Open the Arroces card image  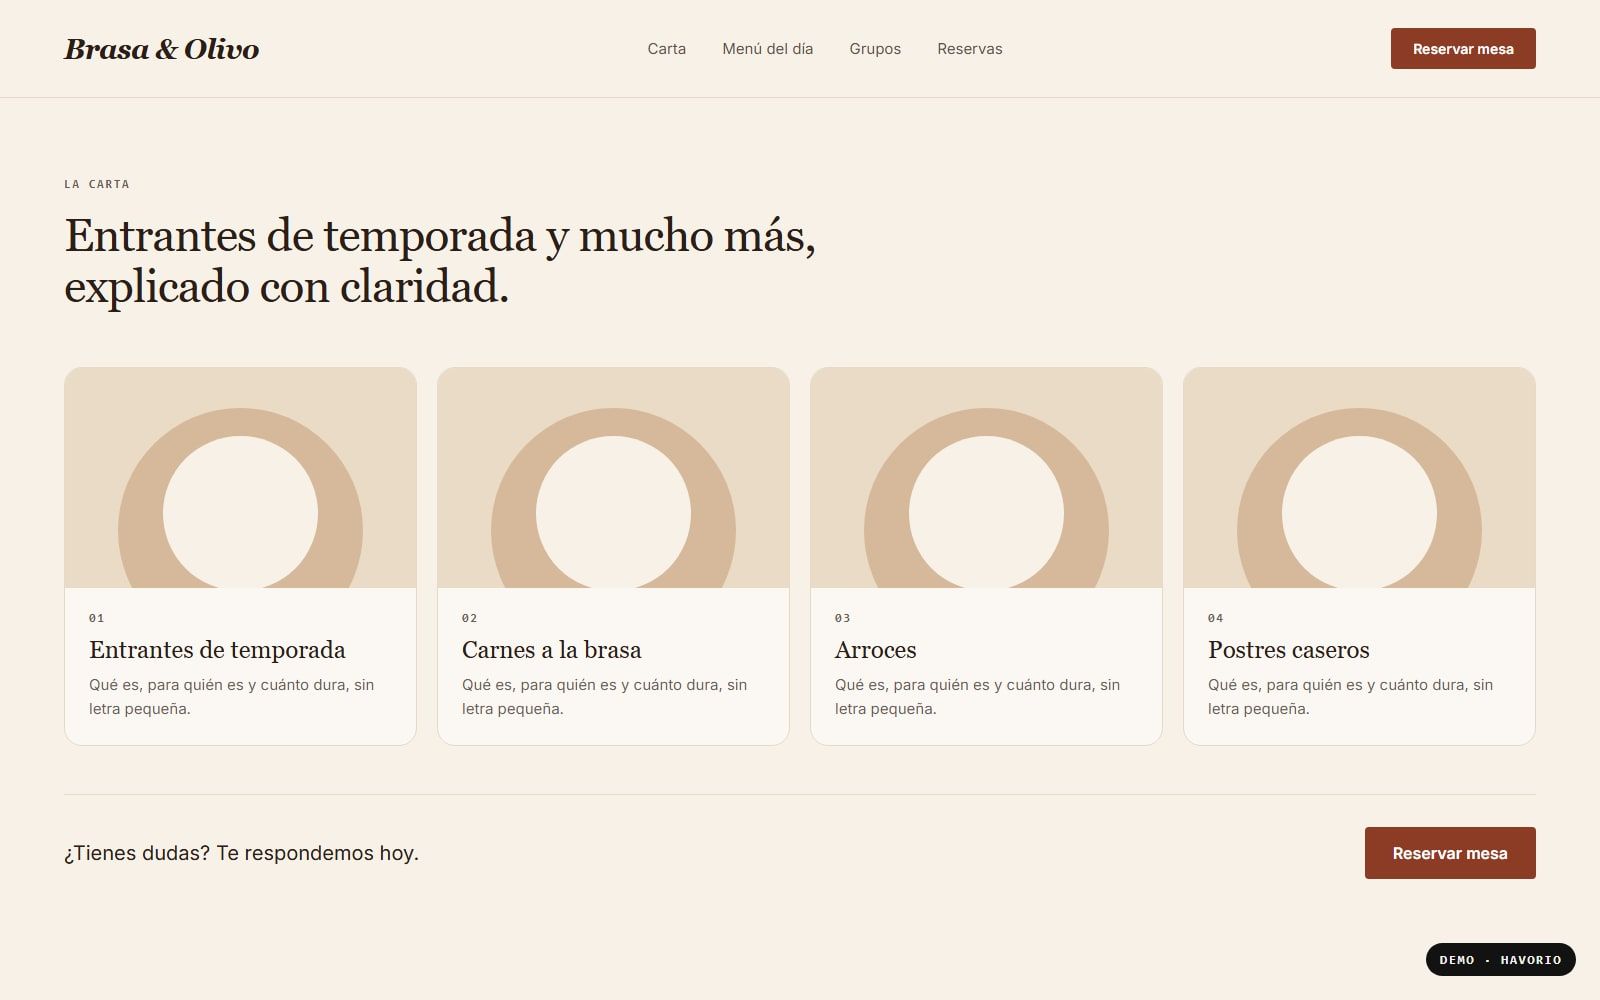click(986, 478)
